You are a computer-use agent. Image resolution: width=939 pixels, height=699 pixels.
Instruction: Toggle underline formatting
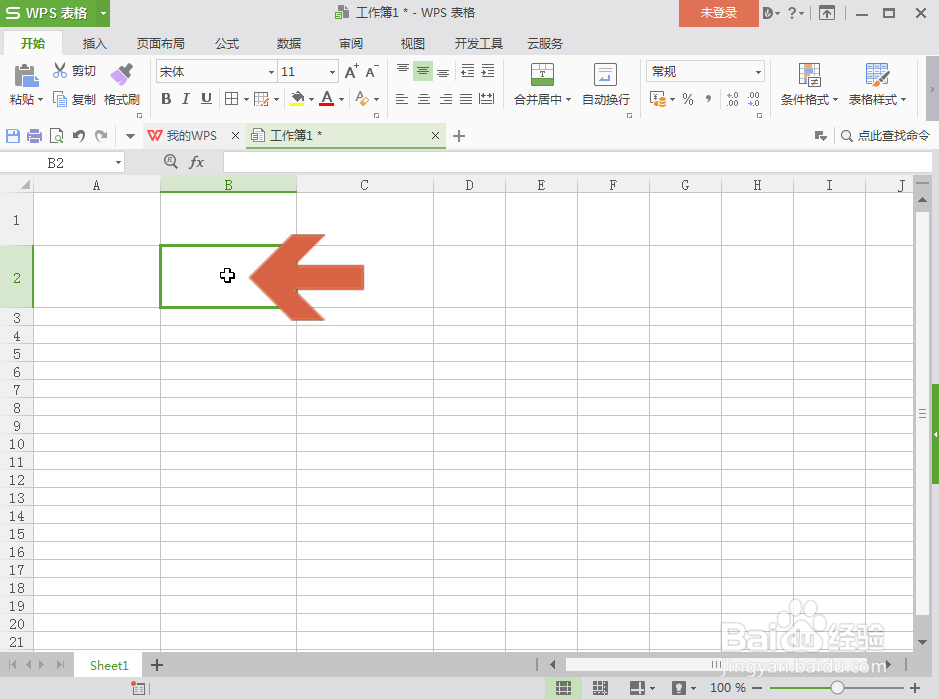click(206, 99)
